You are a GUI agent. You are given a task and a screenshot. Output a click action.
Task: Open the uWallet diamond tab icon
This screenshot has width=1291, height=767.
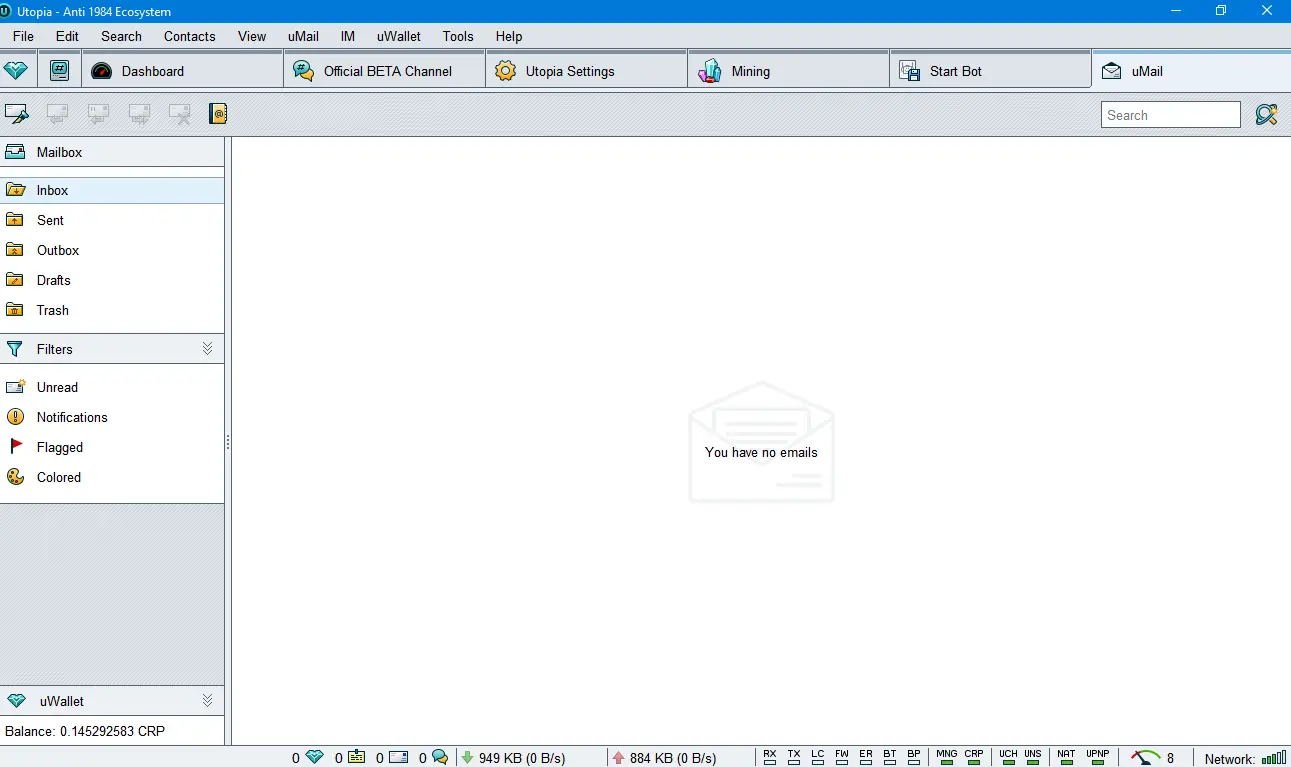[18, 71]
